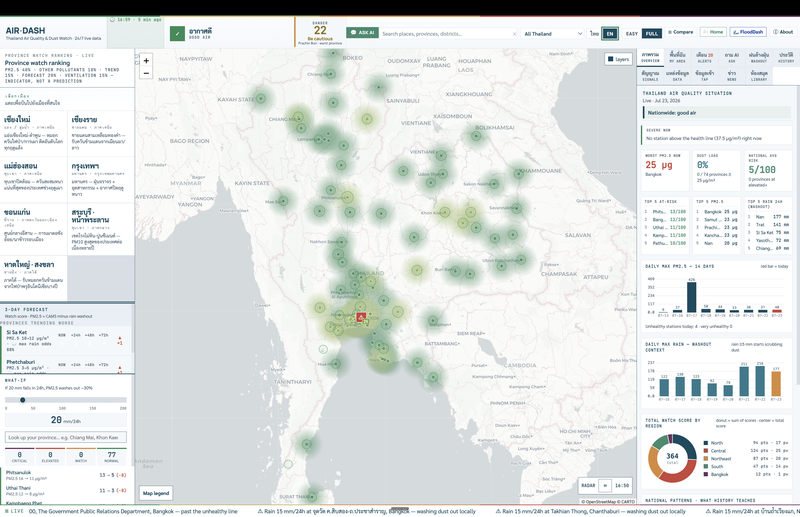Open the Ask AI assistant

click(362, 33)
